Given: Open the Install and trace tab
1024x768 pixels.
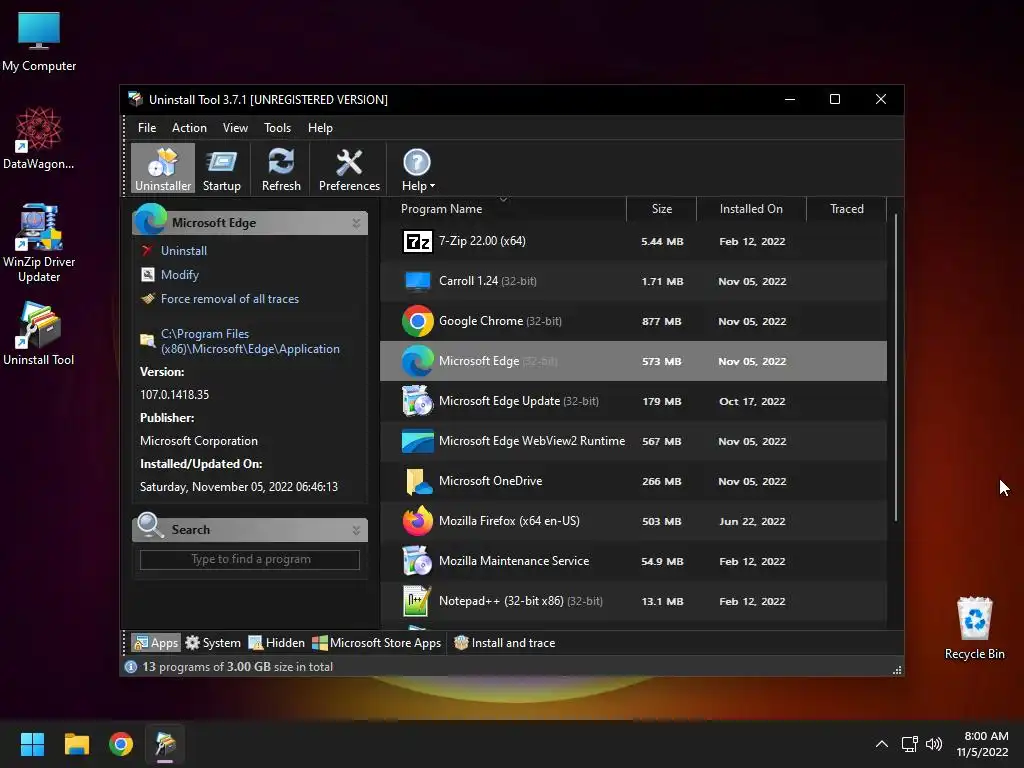Looking at the screenshot, I should pos(504,643).
